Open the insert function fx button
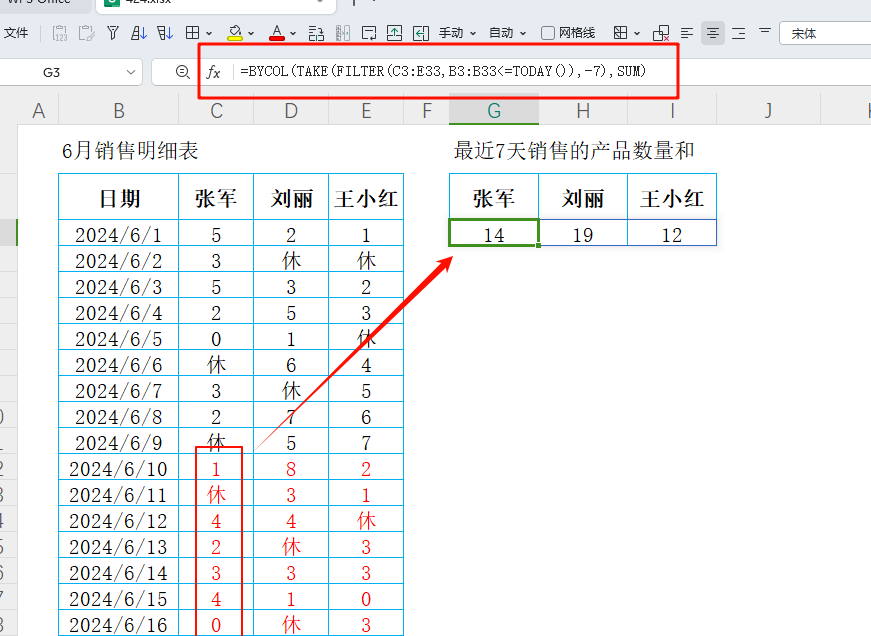The image size is (871, 636). click(213, 72)
